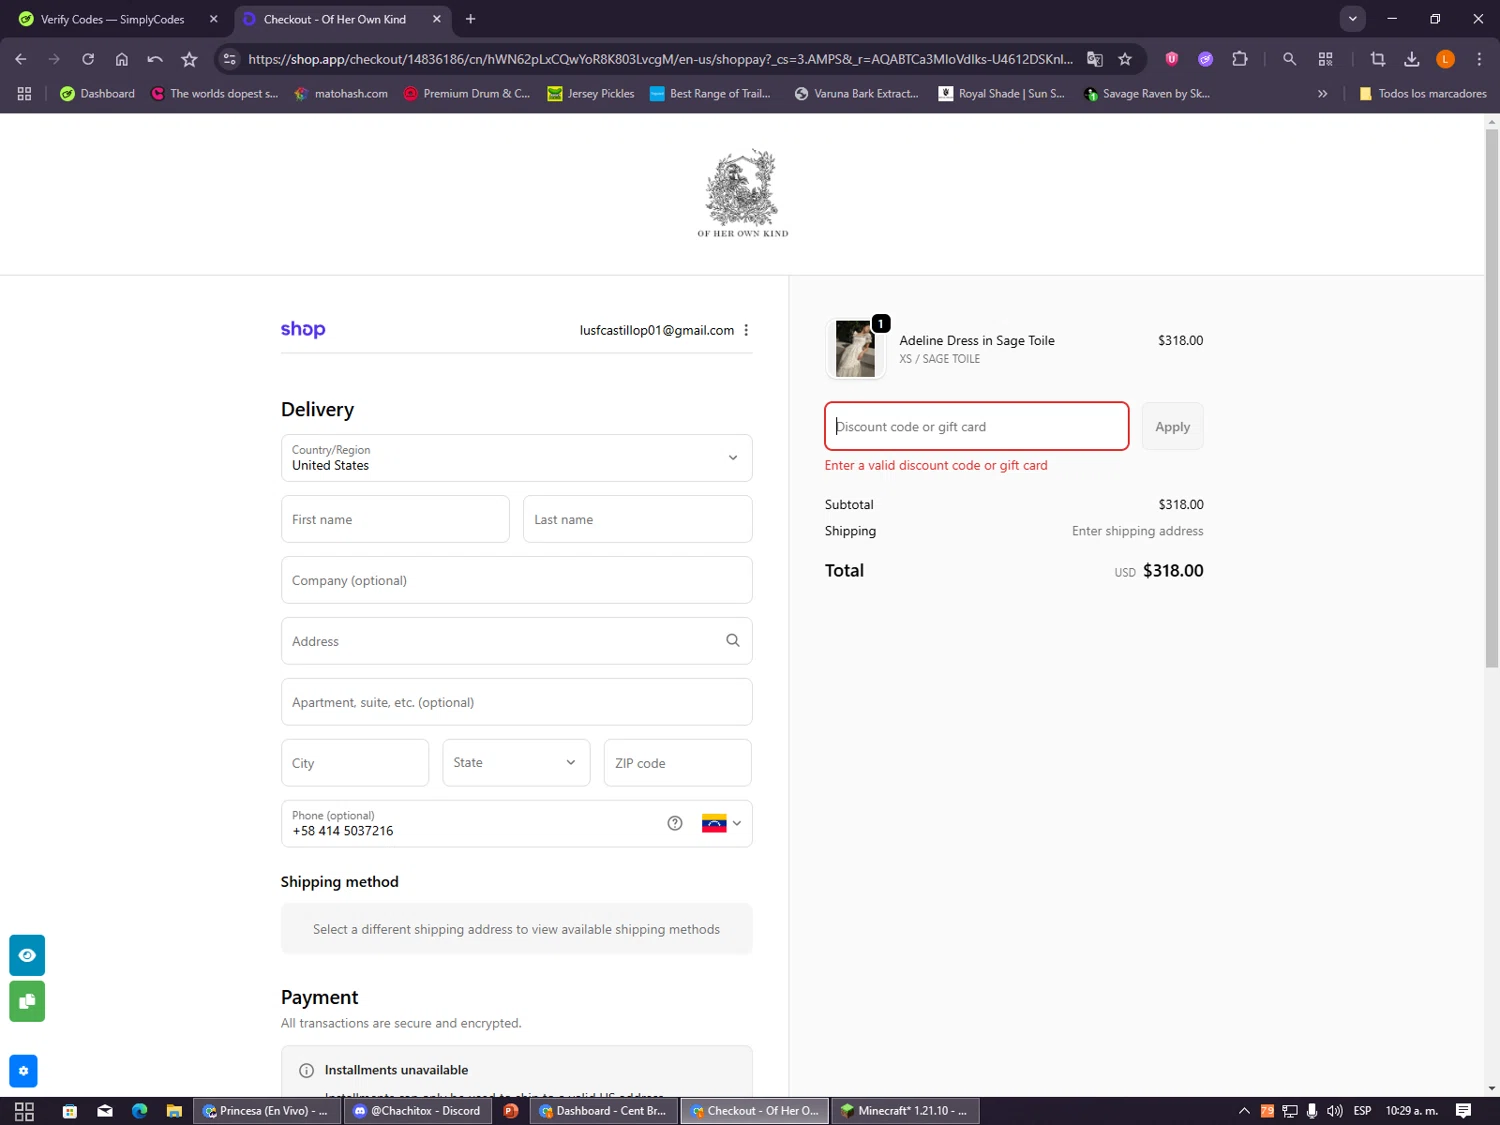Click the ZIP code field

[677, 763]
